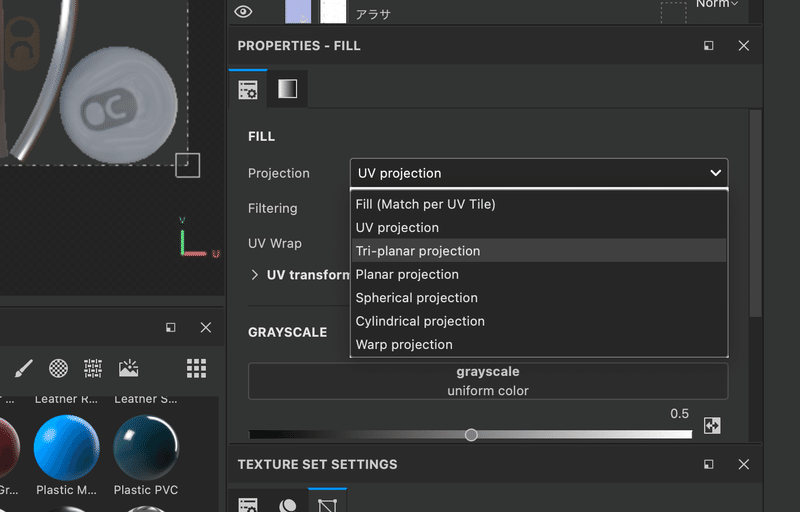Viewport: 800px width, 512px height.
Task: Click the checkered sphere alpha filter icon
Action: (x=59, y=368)
